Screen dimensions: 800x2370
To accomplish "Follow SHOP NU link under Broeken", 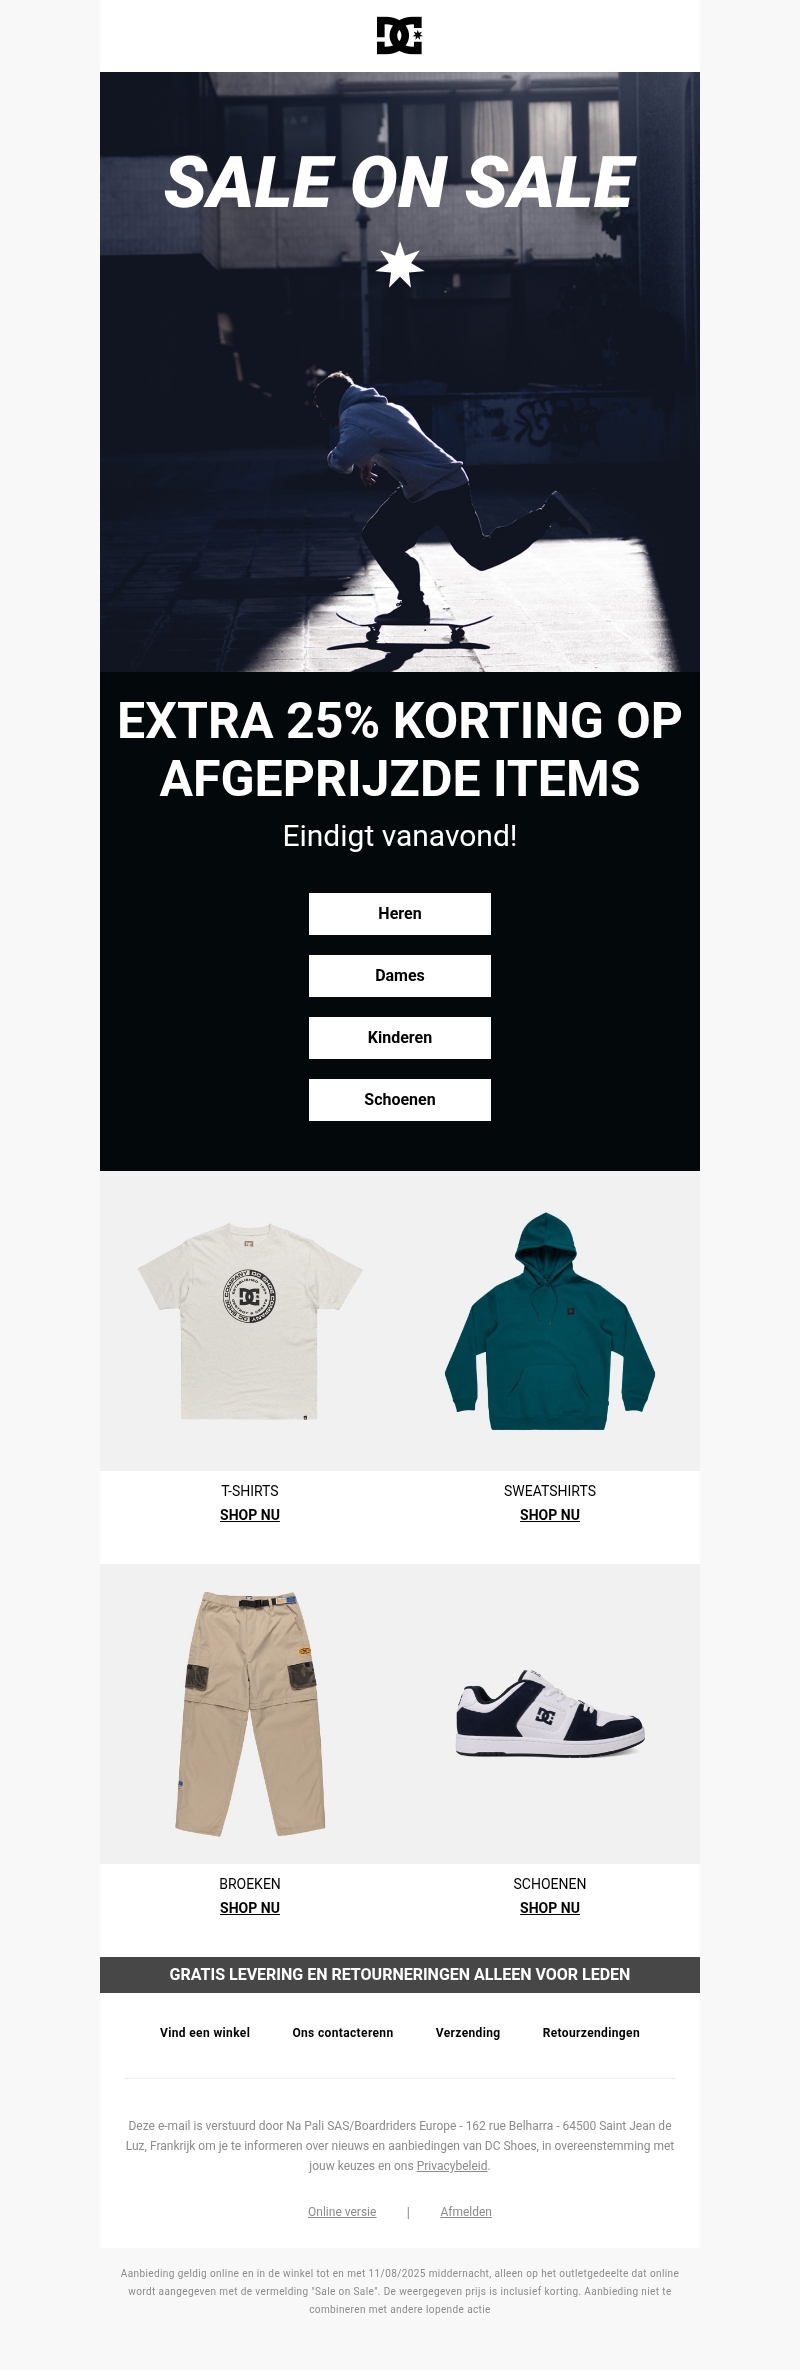I will (250, 1908).
